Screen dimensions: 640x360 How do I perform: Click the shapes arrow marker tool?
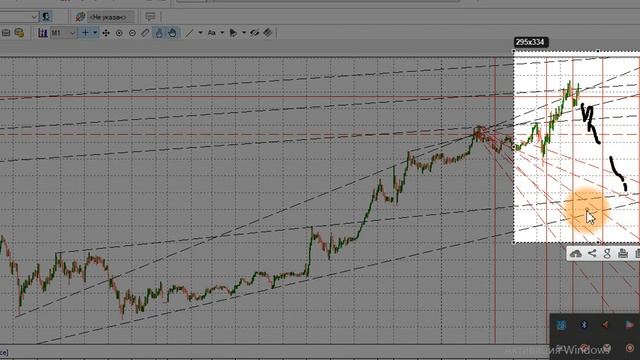tap(233, 33)
